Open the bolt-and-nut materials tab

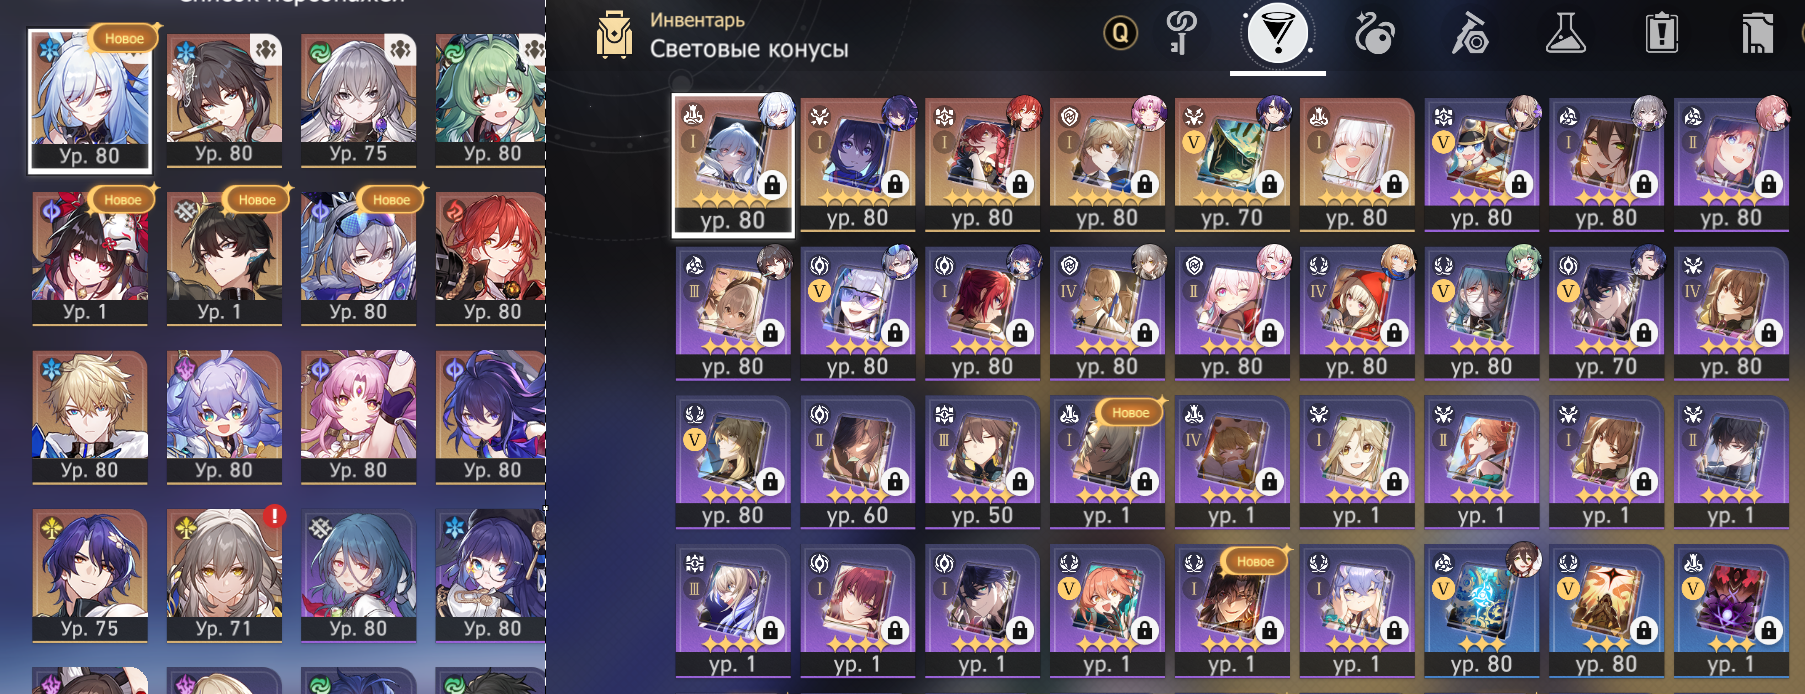1470,34
